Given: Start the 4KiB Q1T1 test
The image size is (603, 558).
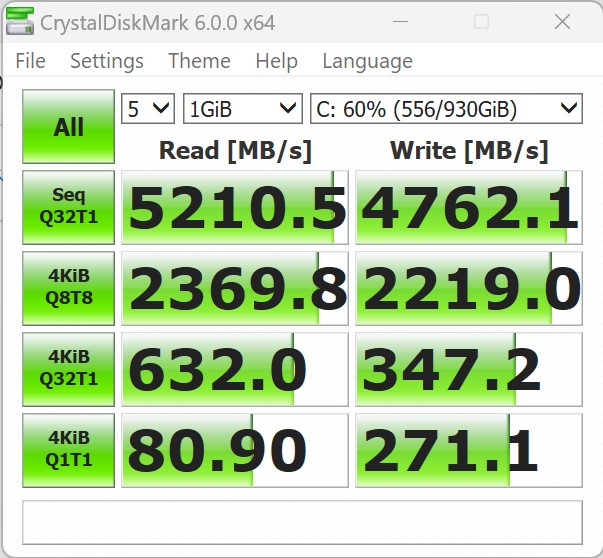Looking at the screenshot, I should (x=68, y=450).
